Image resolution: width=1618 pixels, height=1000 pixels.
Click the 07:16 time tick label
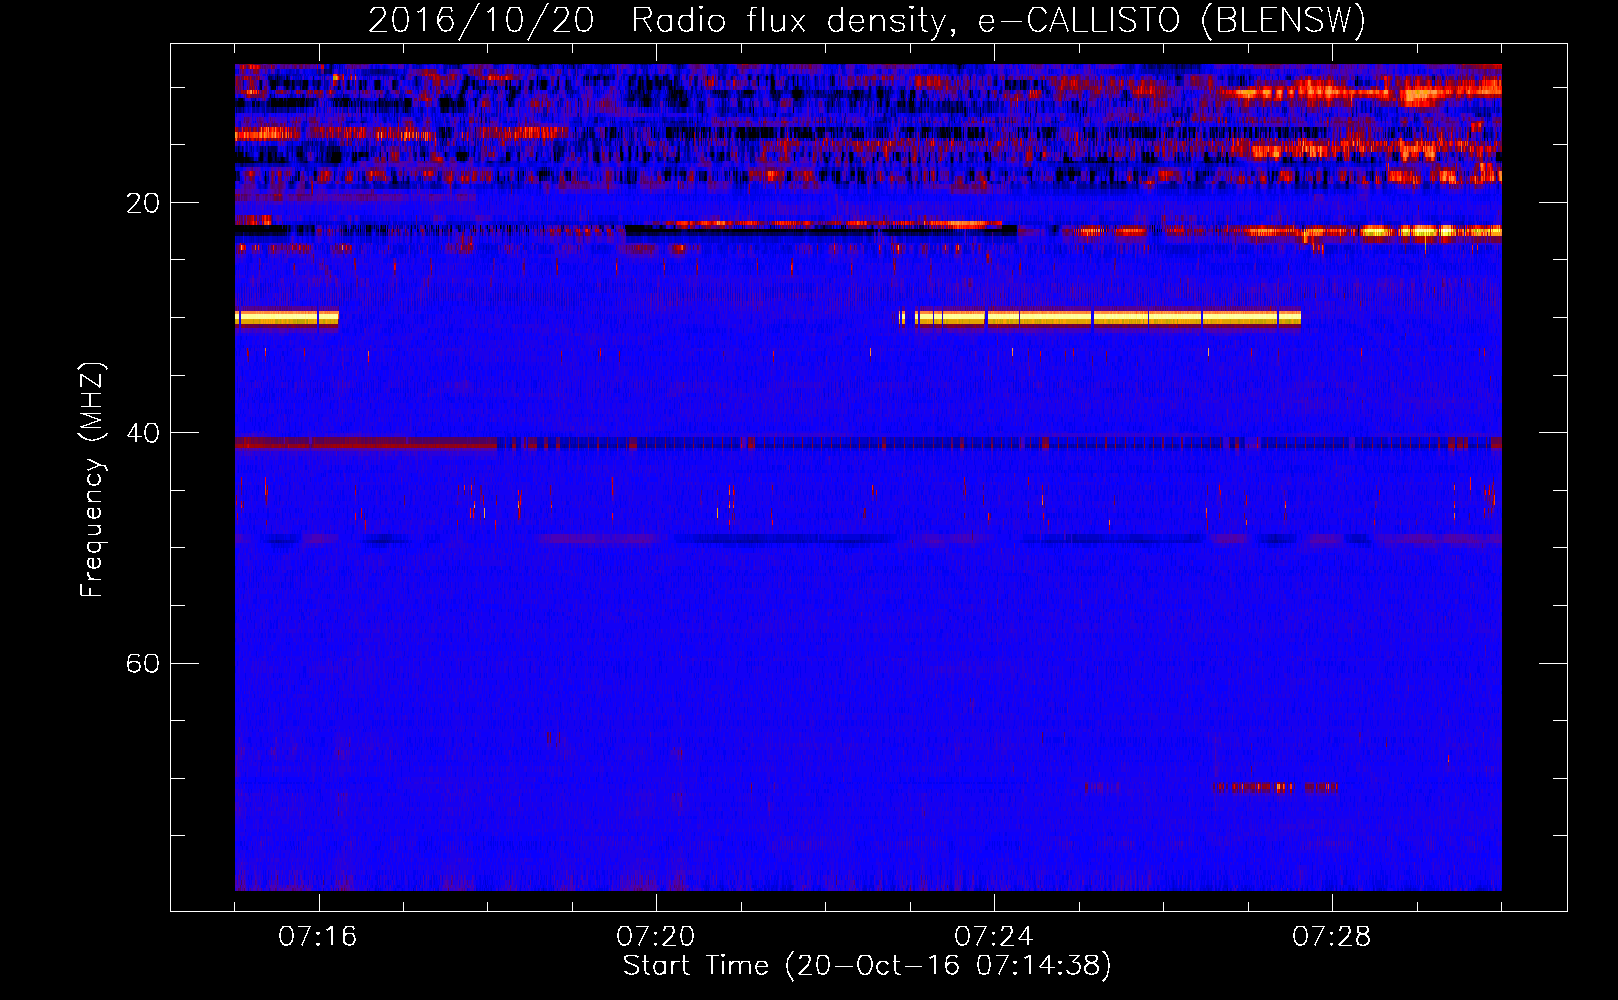[x=318, y=937]
